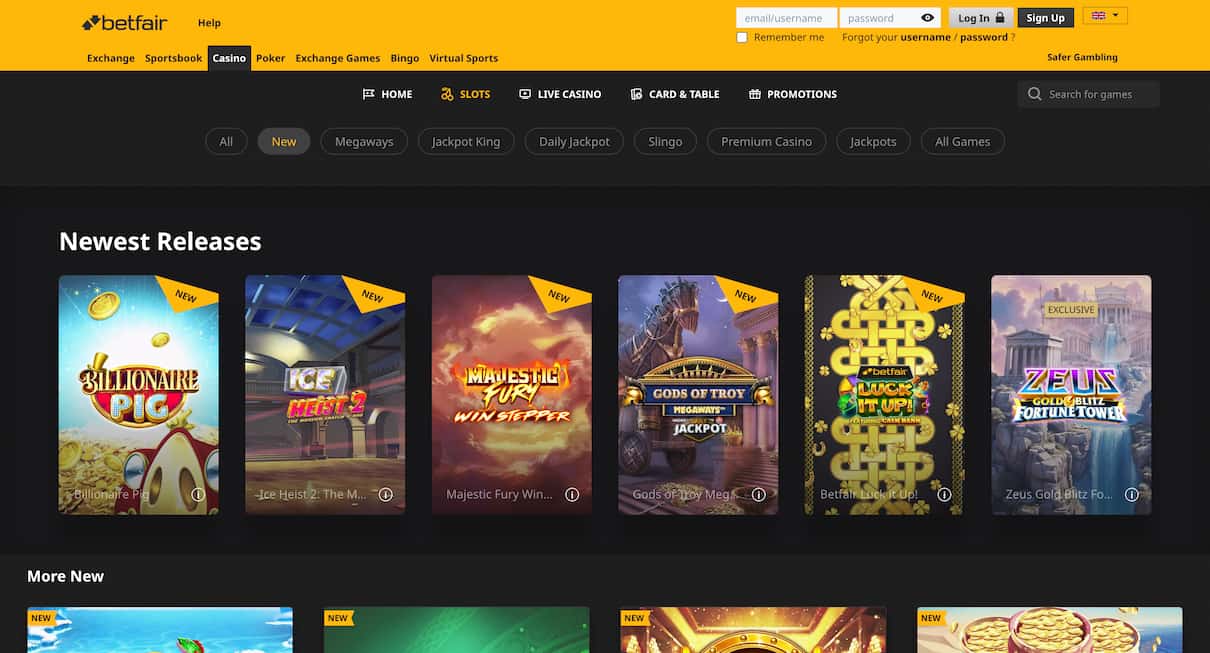The image size is (1210, 653).
Task: Open the Zeus Gold Blitz Fortune Tower tile
Action: (1071, 395)
